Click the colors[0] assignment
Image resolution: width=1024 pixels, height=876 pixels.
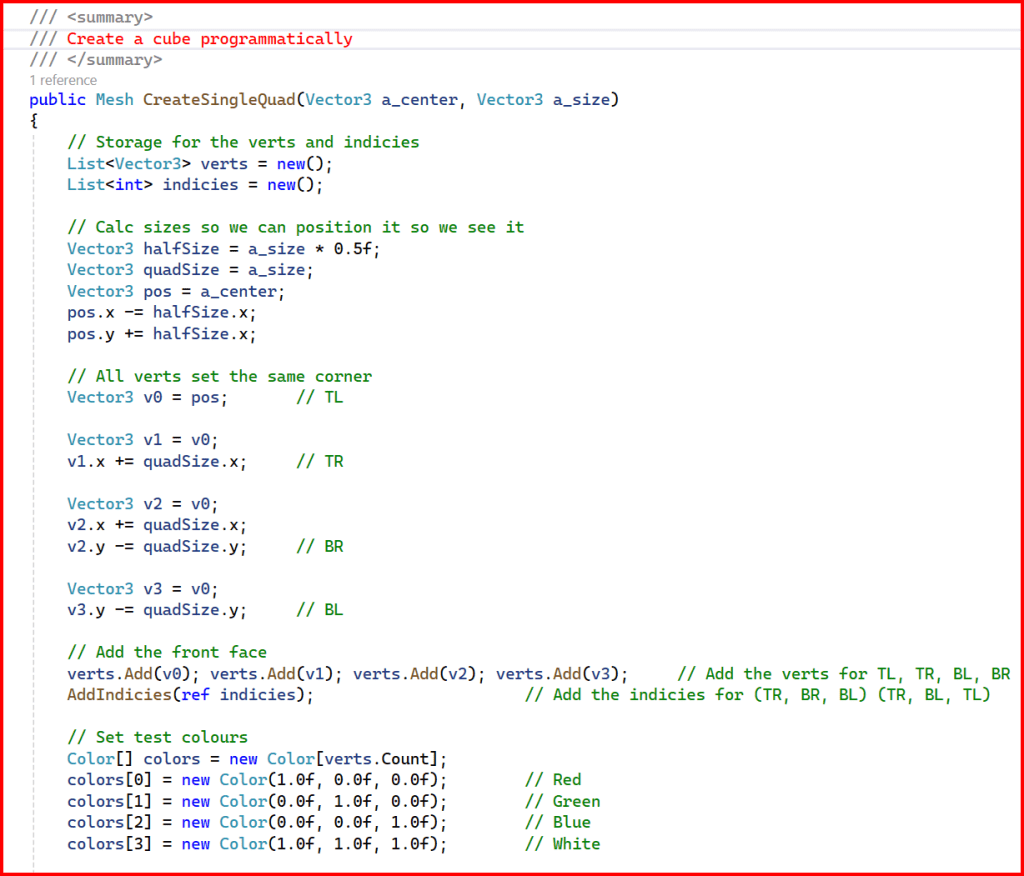(x=105, y=780)
